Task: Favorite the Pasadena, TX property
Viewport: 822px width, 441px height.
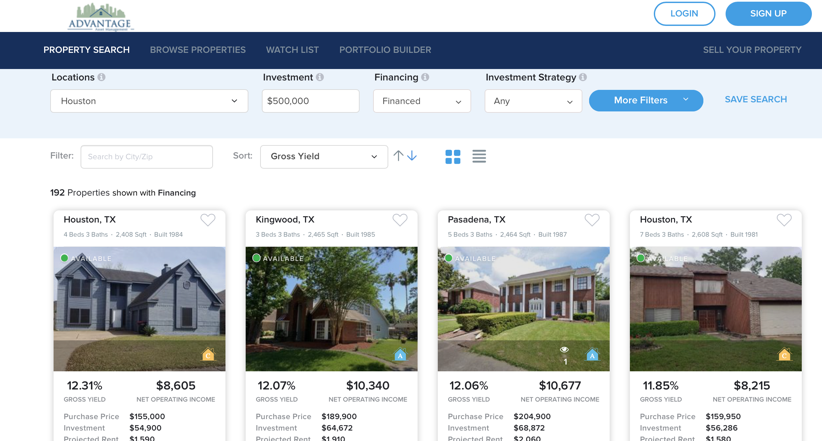Action: (x=592, y=220)
